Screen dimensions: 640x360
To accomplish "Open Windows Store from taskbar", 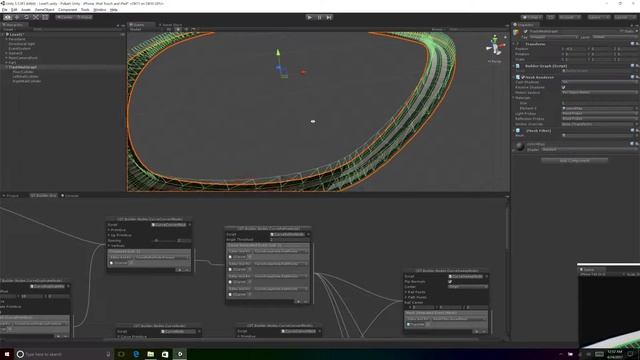I will 165,354.
